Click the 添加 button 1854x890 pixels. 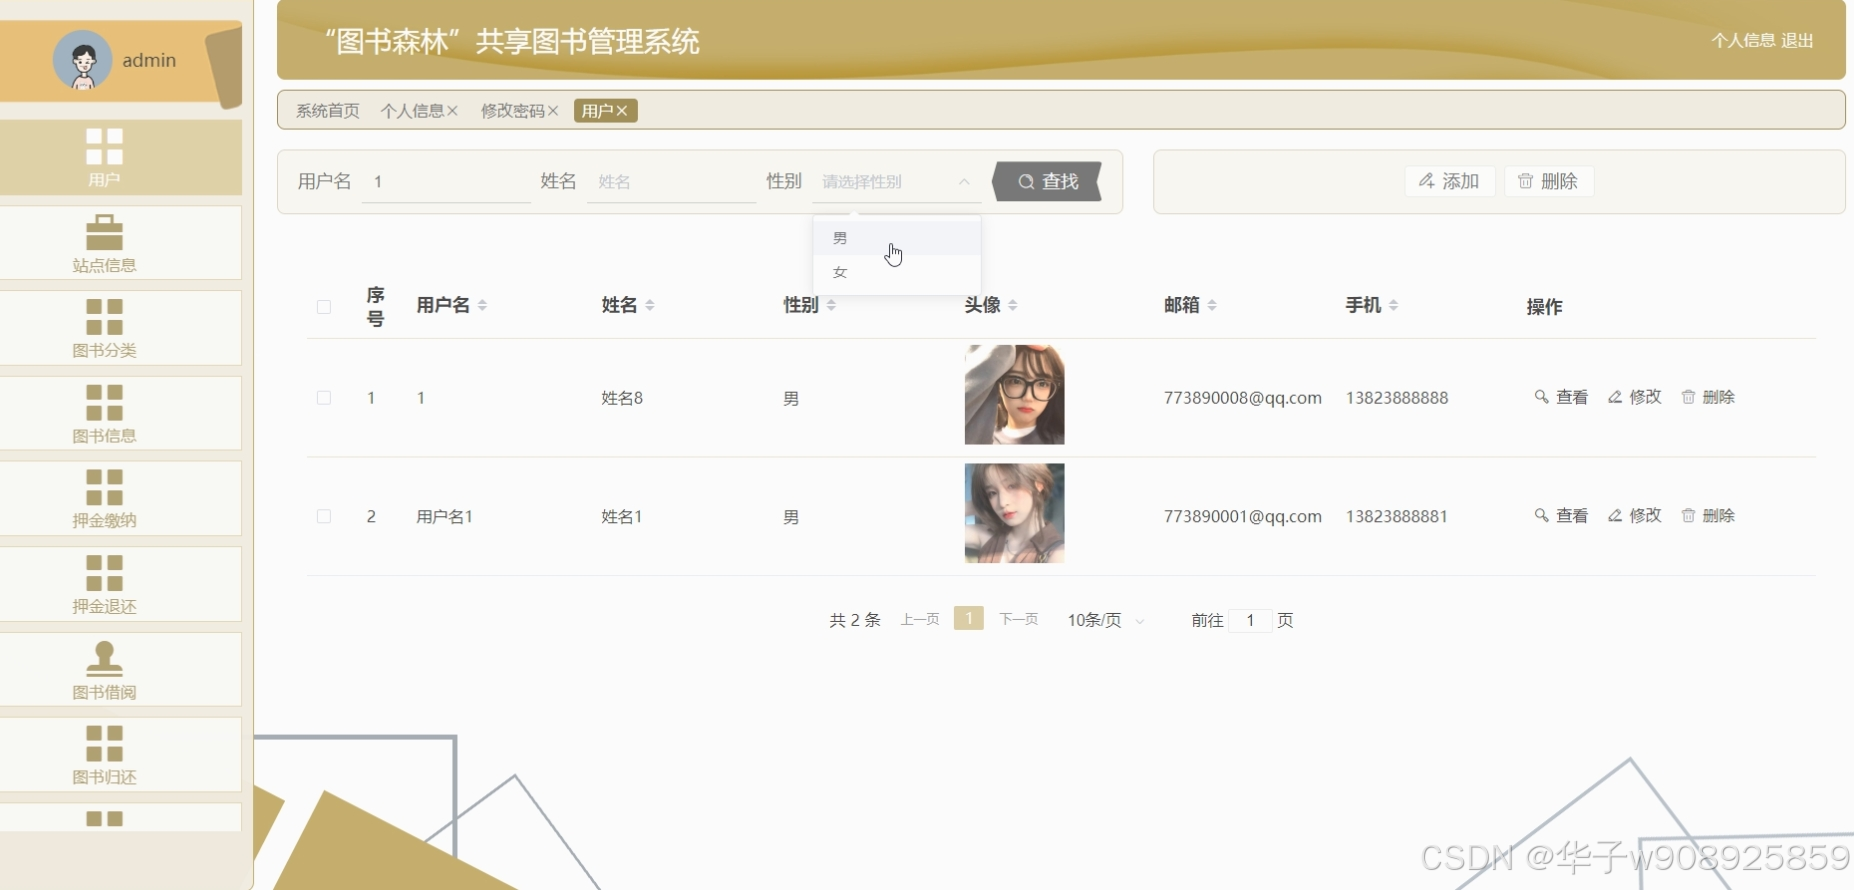coord(1449,181)
